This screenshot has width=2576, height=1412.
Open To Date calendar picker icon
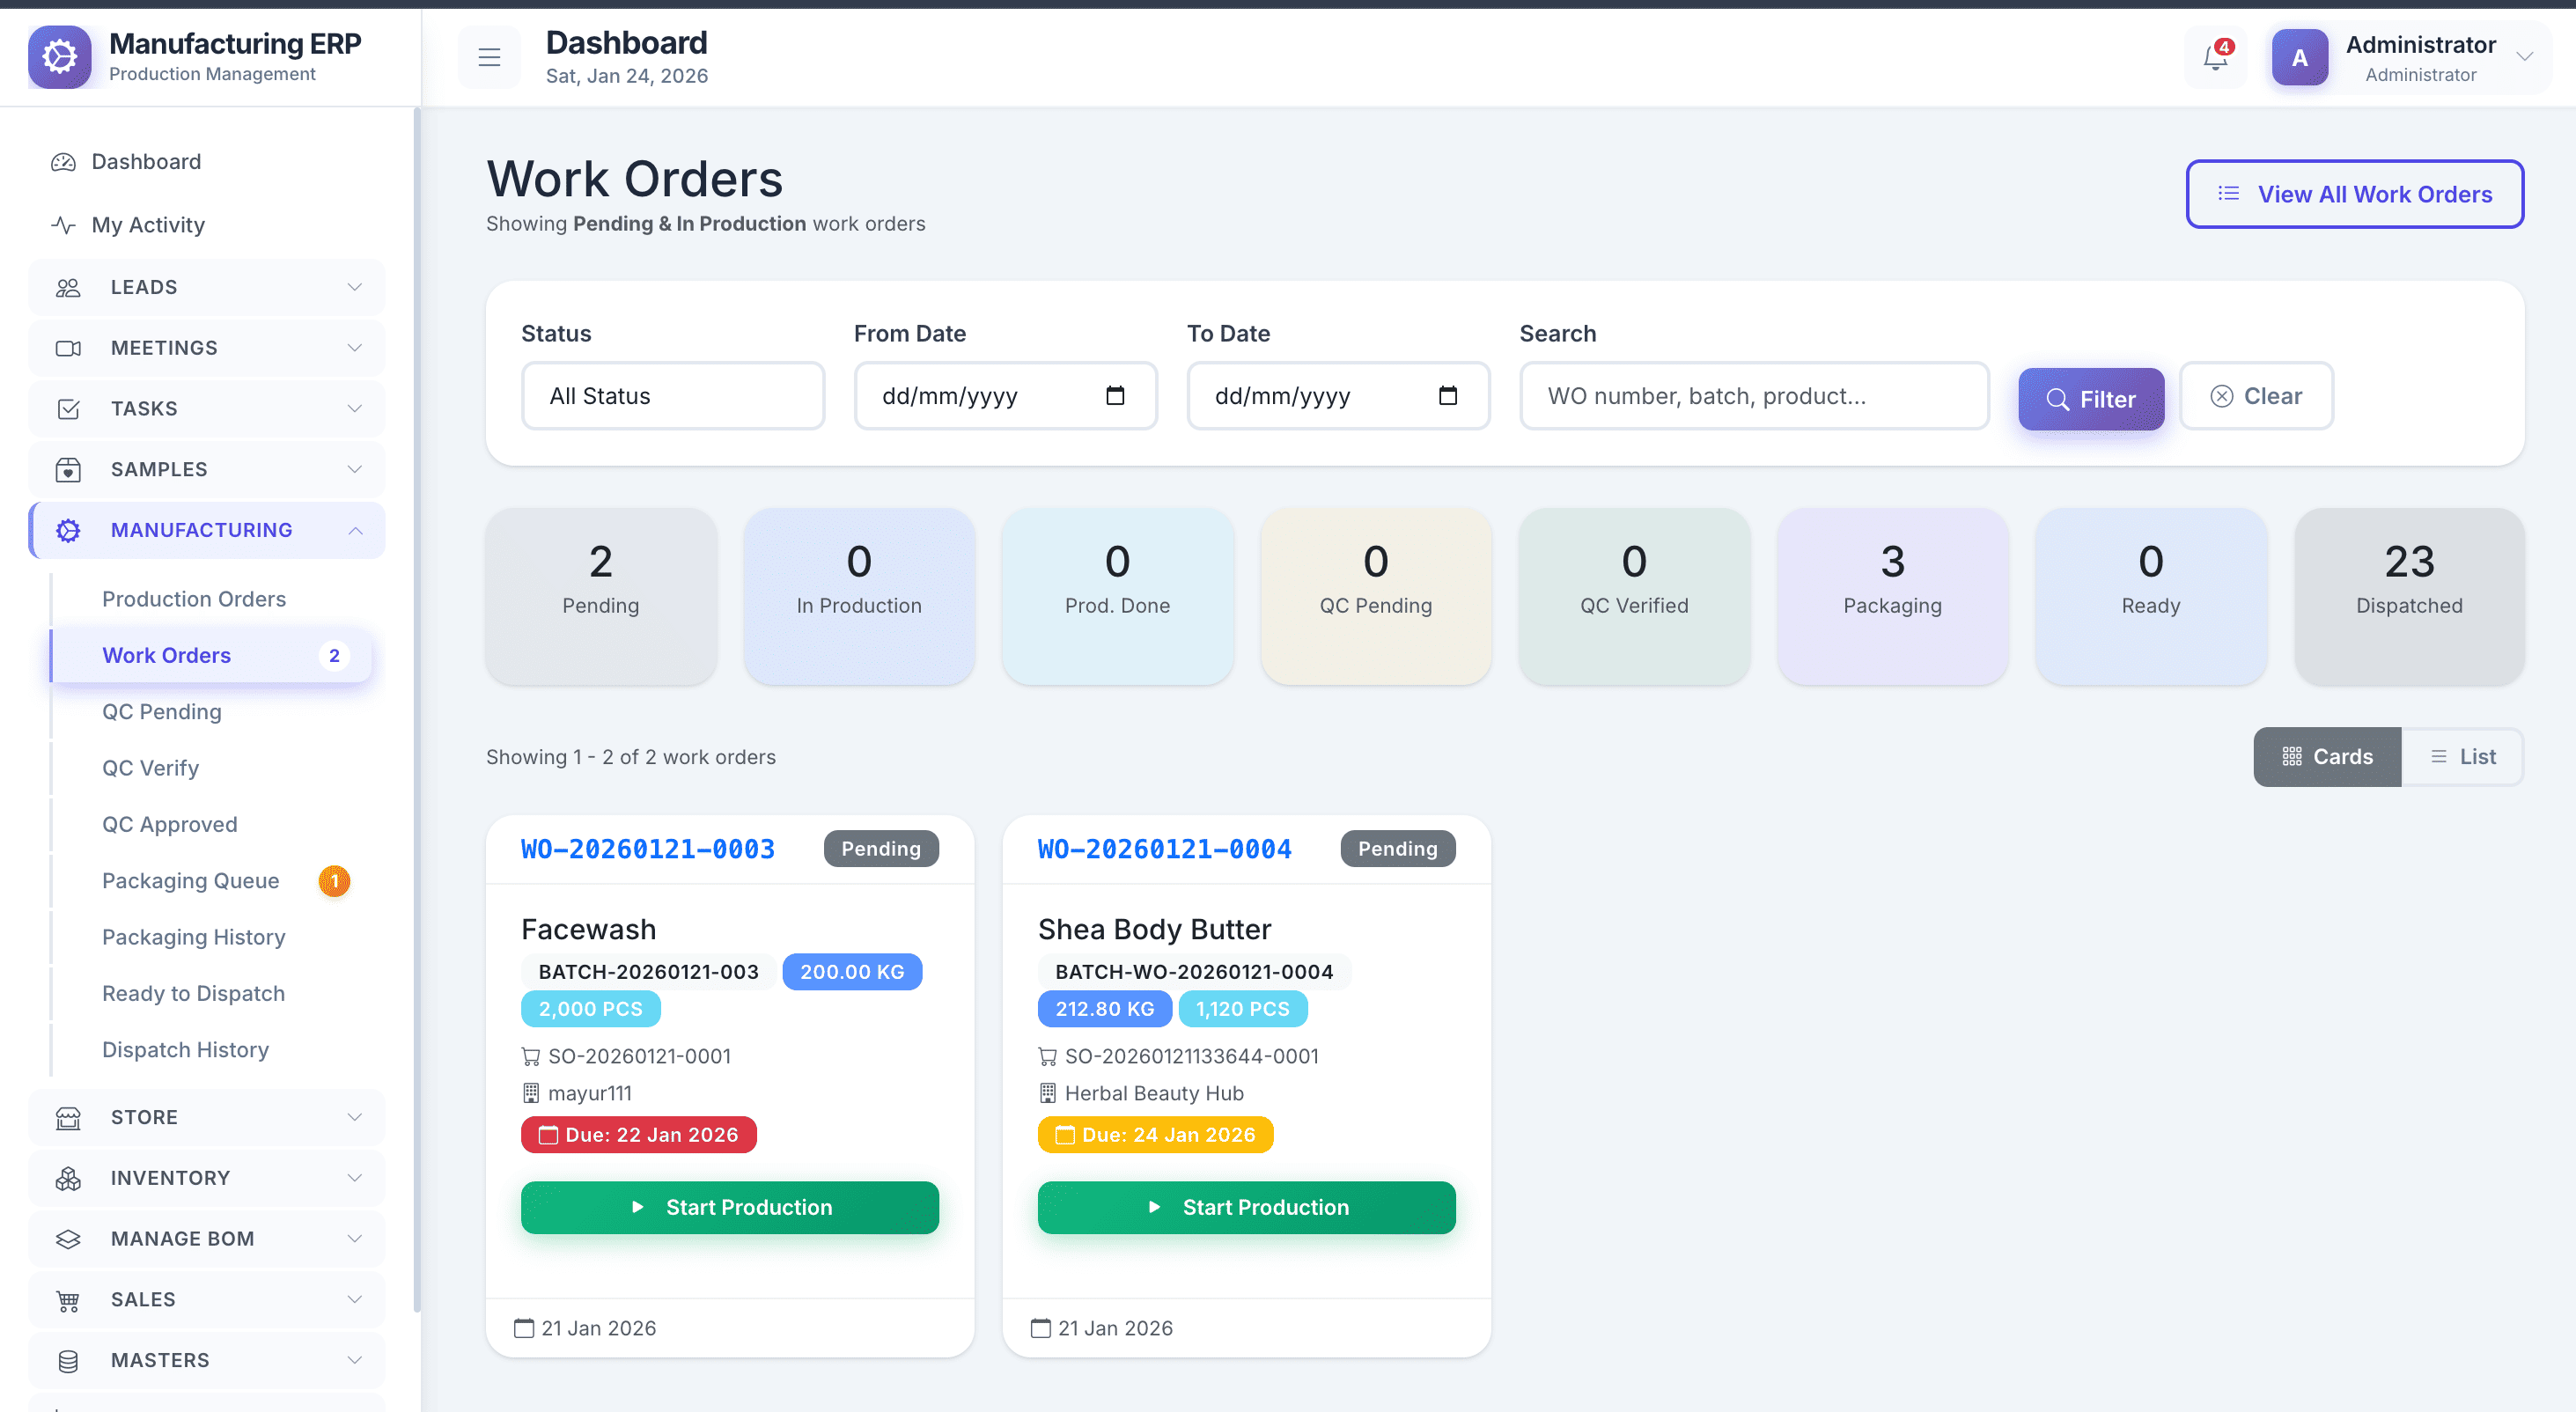coord(1447,396)
